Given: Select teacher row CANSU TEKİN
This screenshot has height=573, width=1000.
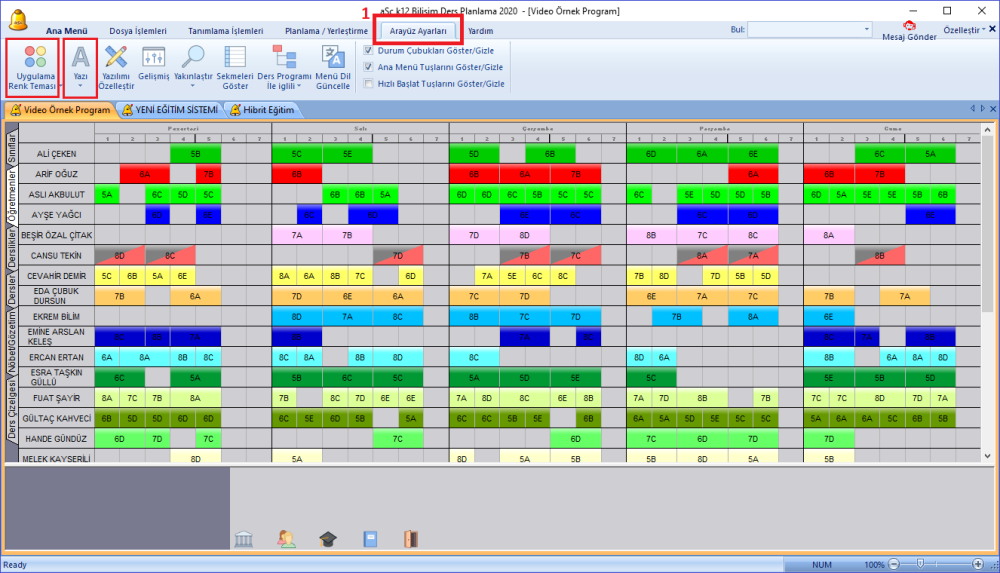Looking at the screenshot, I should point(56,256).
